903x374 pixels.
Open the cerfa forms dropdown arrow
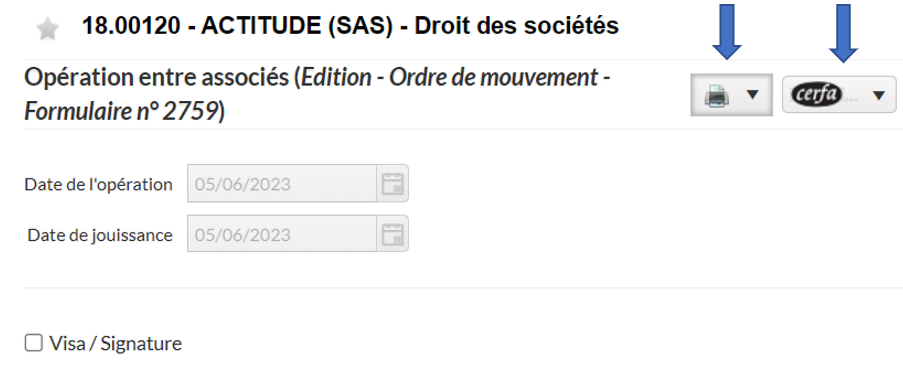pos(878,95)
